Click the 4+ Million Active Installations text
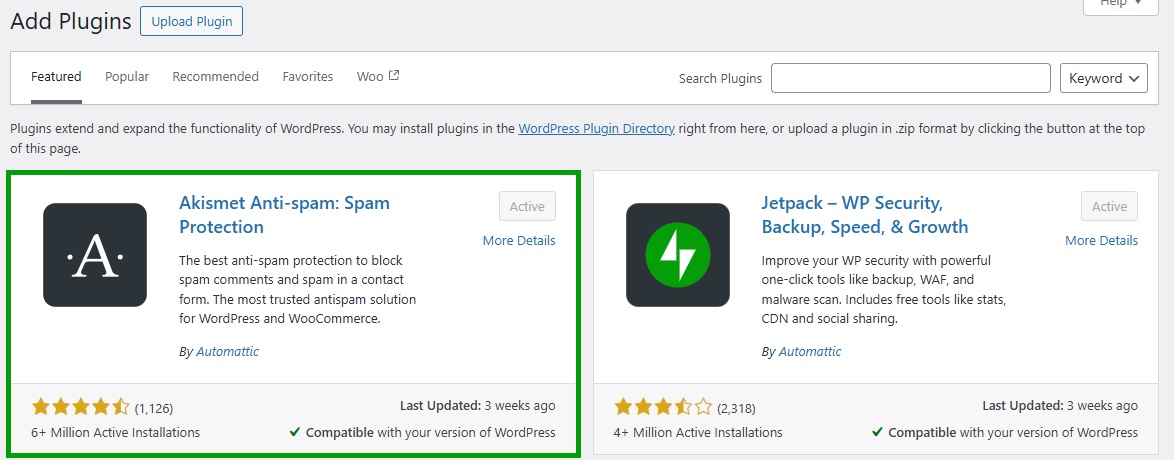 click(699, 432)
